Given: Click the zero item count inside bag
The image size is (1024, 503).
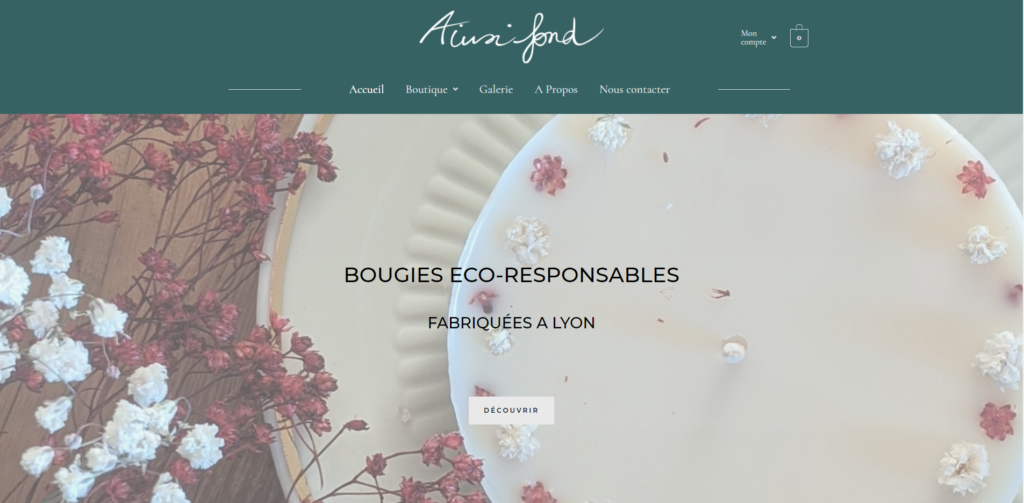Looking at the screenshot, I should (799, 38).
